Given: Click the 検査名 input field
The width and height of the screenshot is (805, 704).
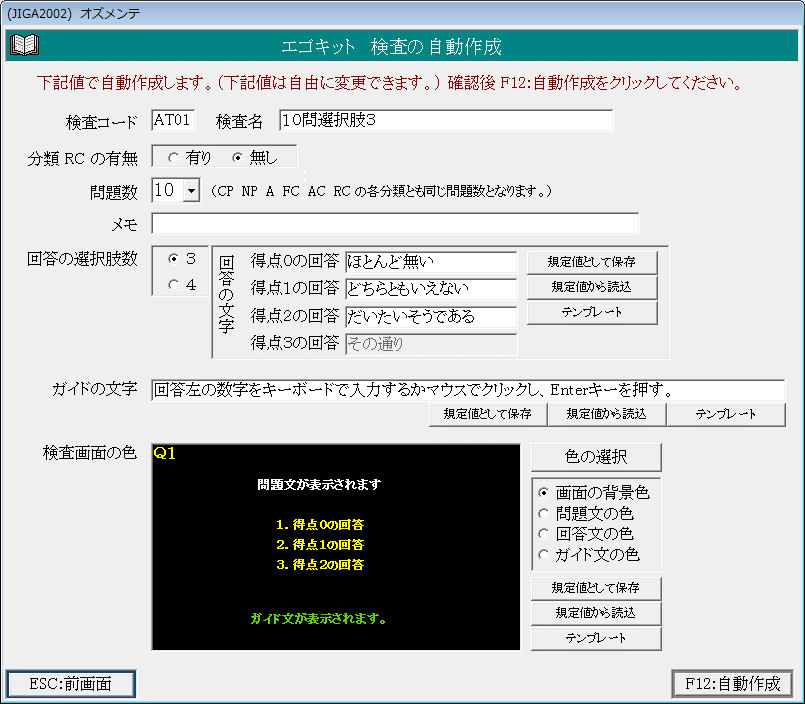Looking at the screenshot, I should coord(446,121).
